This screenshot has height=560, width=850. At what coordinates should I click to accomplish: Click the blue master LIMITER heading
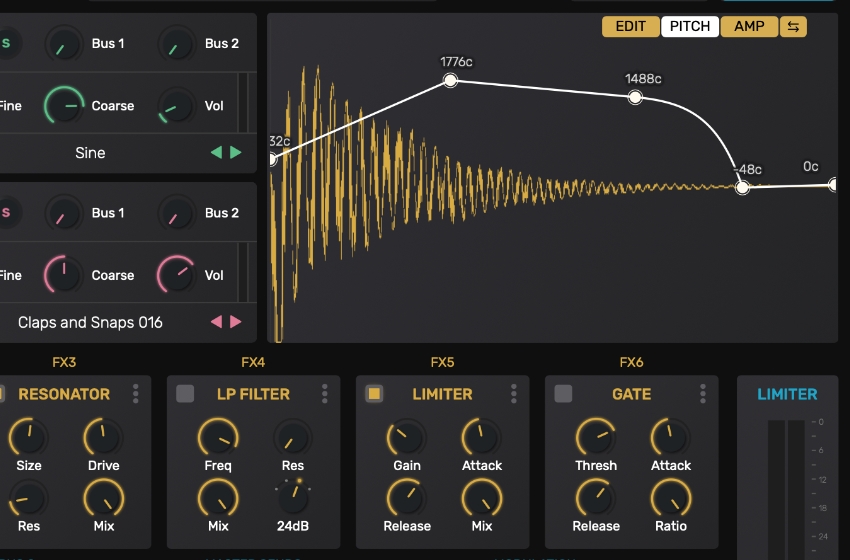click(787, 394)
